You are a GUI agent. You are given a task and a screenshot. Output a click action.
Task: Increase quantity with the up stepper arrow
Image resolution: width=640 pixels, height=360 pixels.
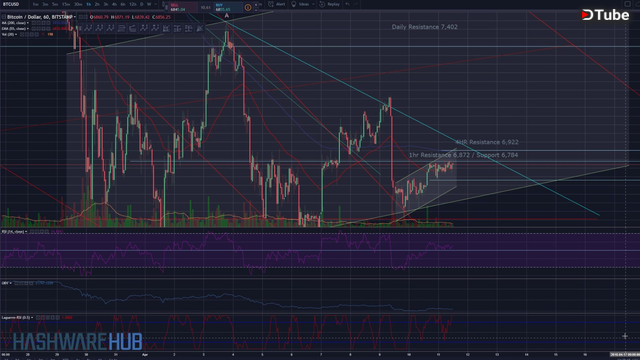coord(256,4)
